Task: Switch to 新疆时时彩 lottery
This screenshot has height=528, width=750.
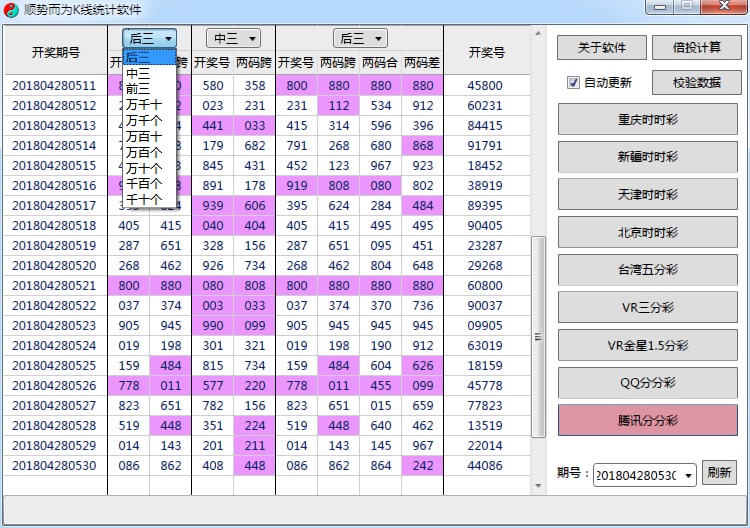Action: pyautogui.click(x=647, y=157)
